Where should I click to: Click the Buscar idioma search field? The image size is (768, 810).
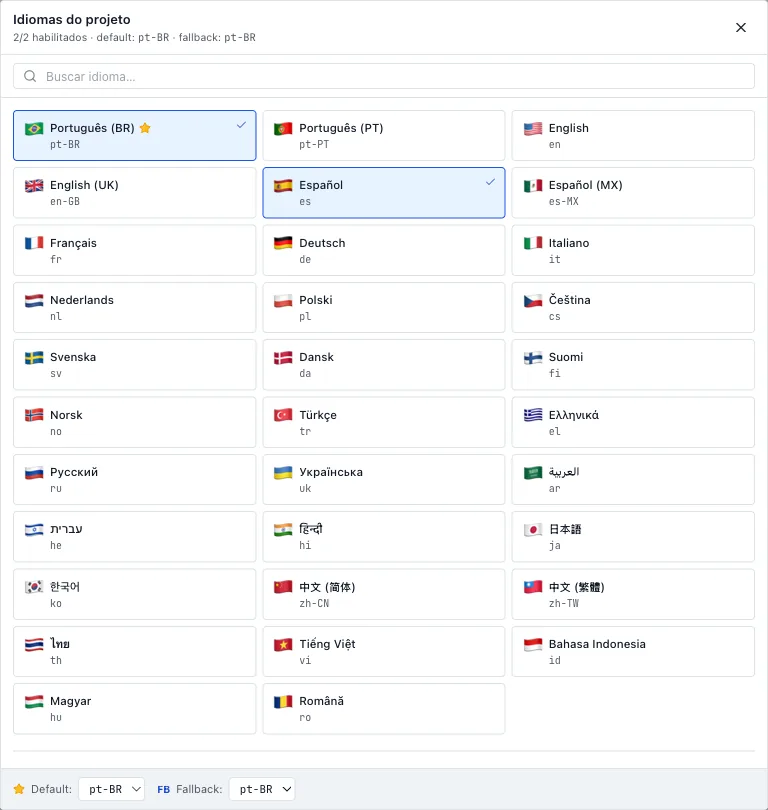click(384, 76)
